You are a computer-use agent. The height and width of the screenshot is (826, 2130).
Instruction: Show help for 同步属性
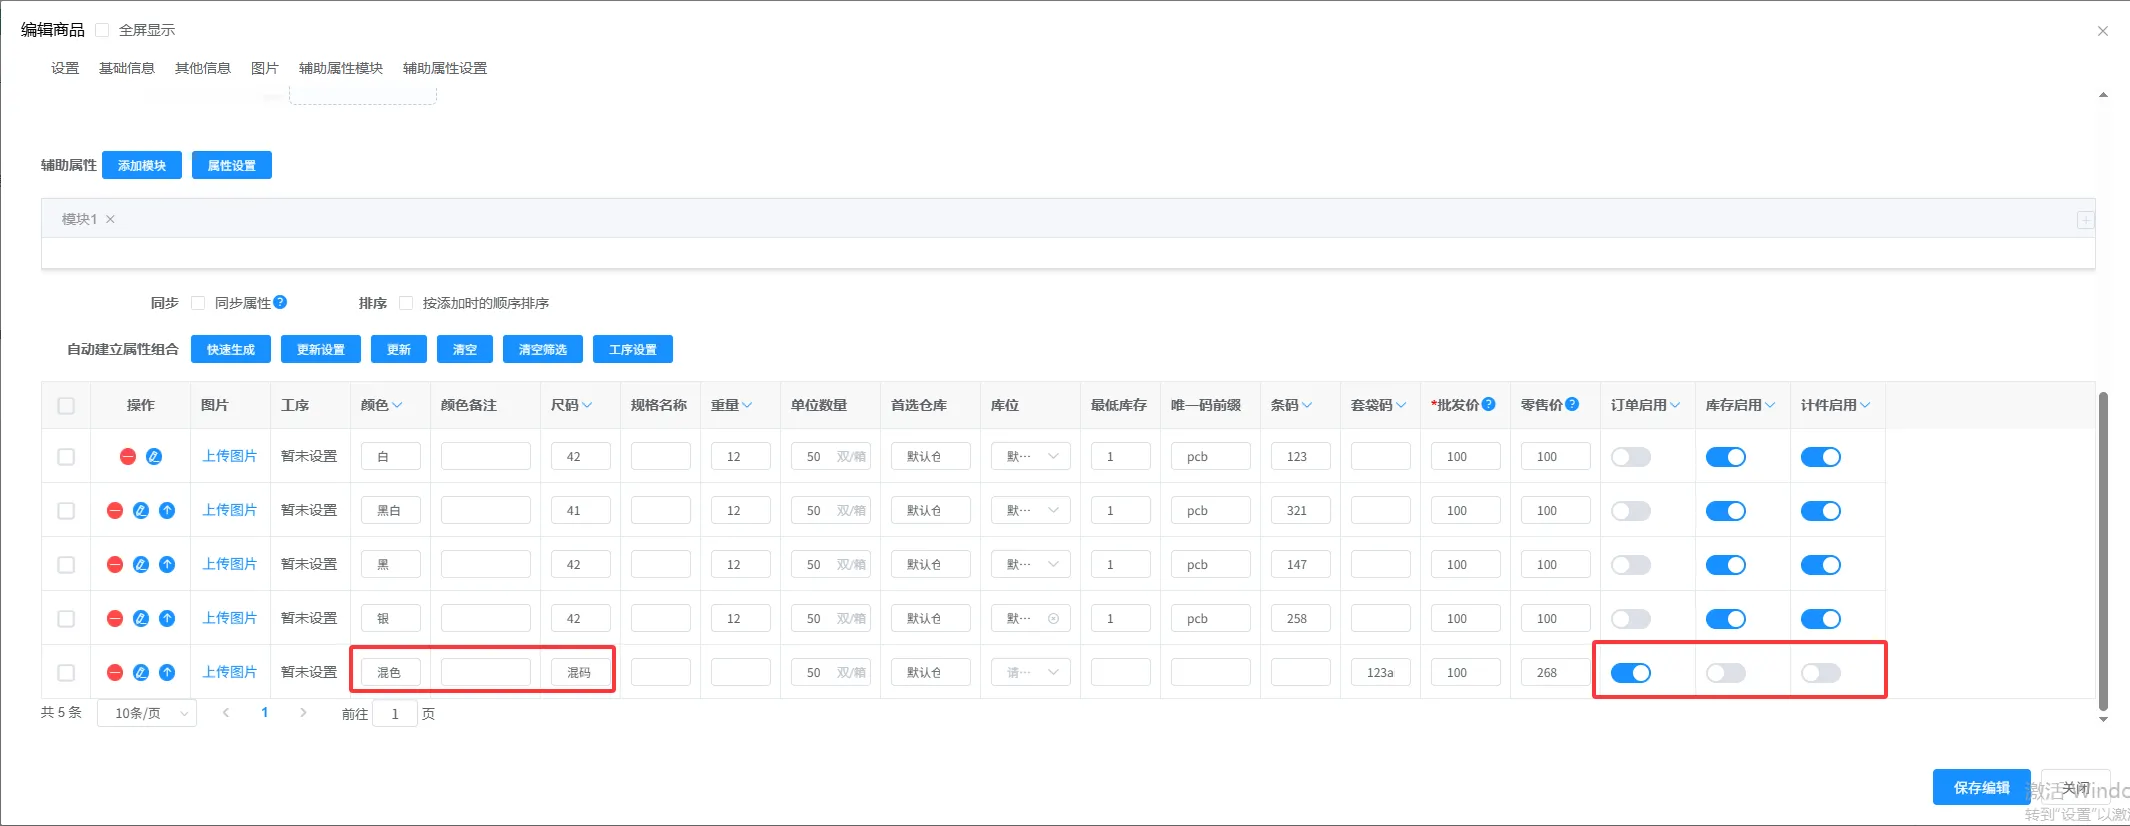click(x=280, y=302)
